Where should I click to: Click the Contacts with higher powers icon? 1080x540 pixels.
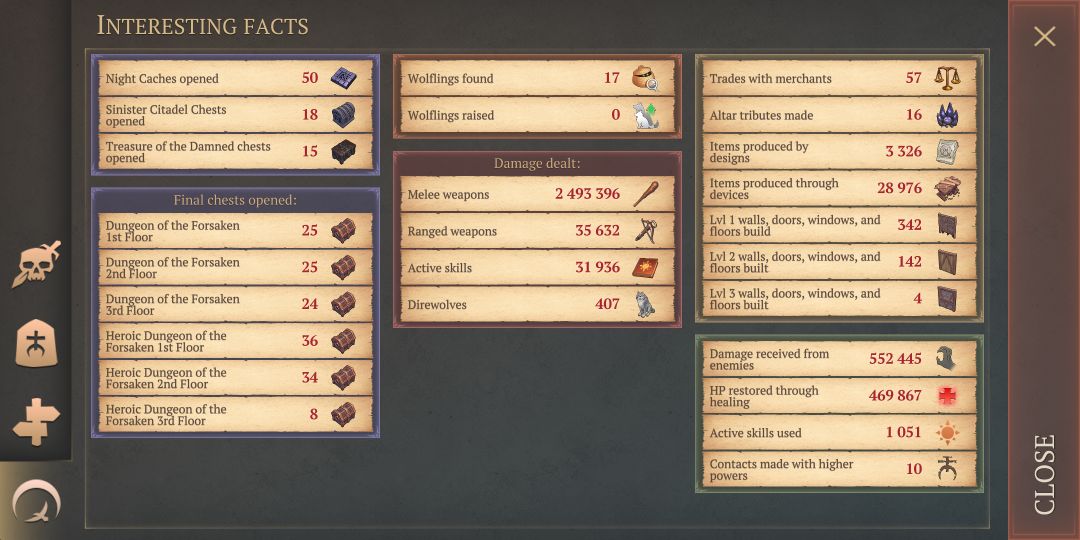tap(948, 468)
